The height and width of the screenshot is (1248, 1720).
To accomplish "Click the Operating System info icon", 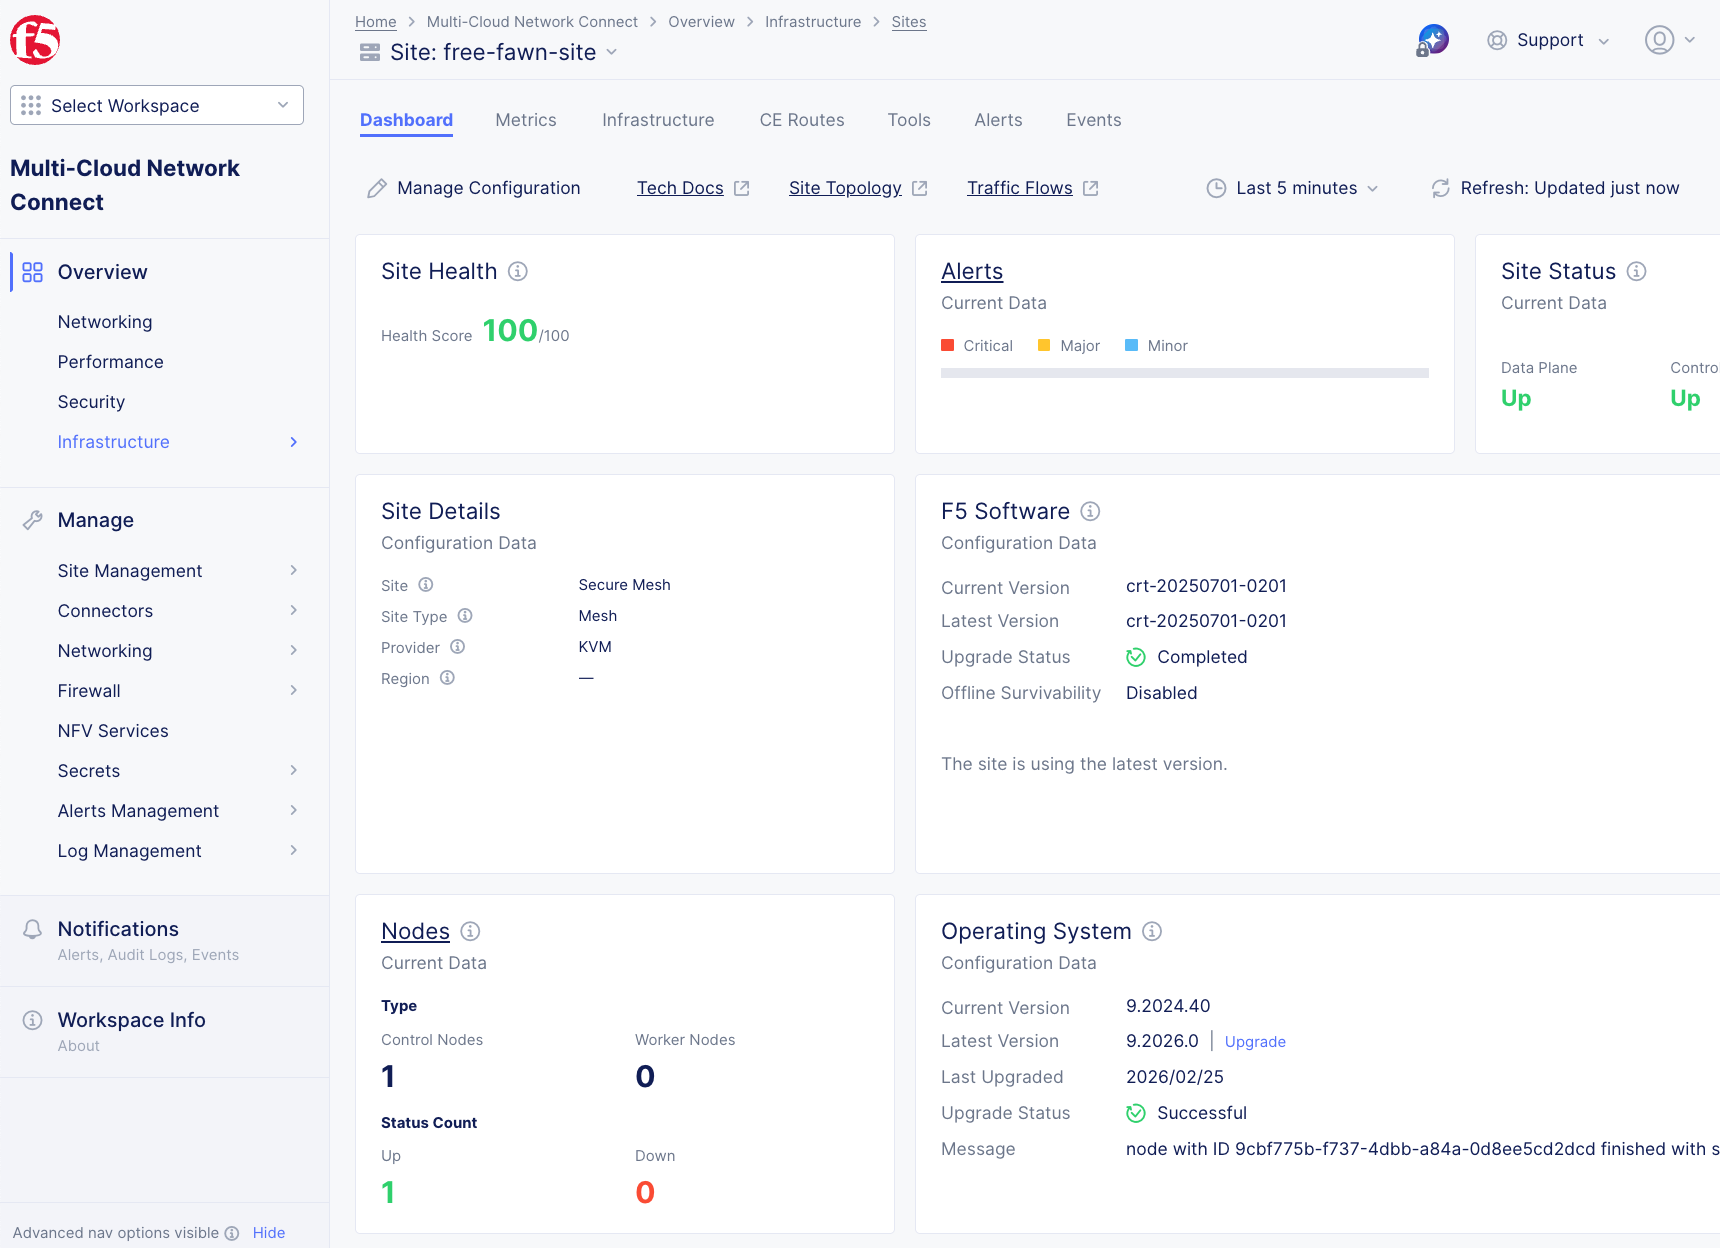I will [x=1152, y=931].
